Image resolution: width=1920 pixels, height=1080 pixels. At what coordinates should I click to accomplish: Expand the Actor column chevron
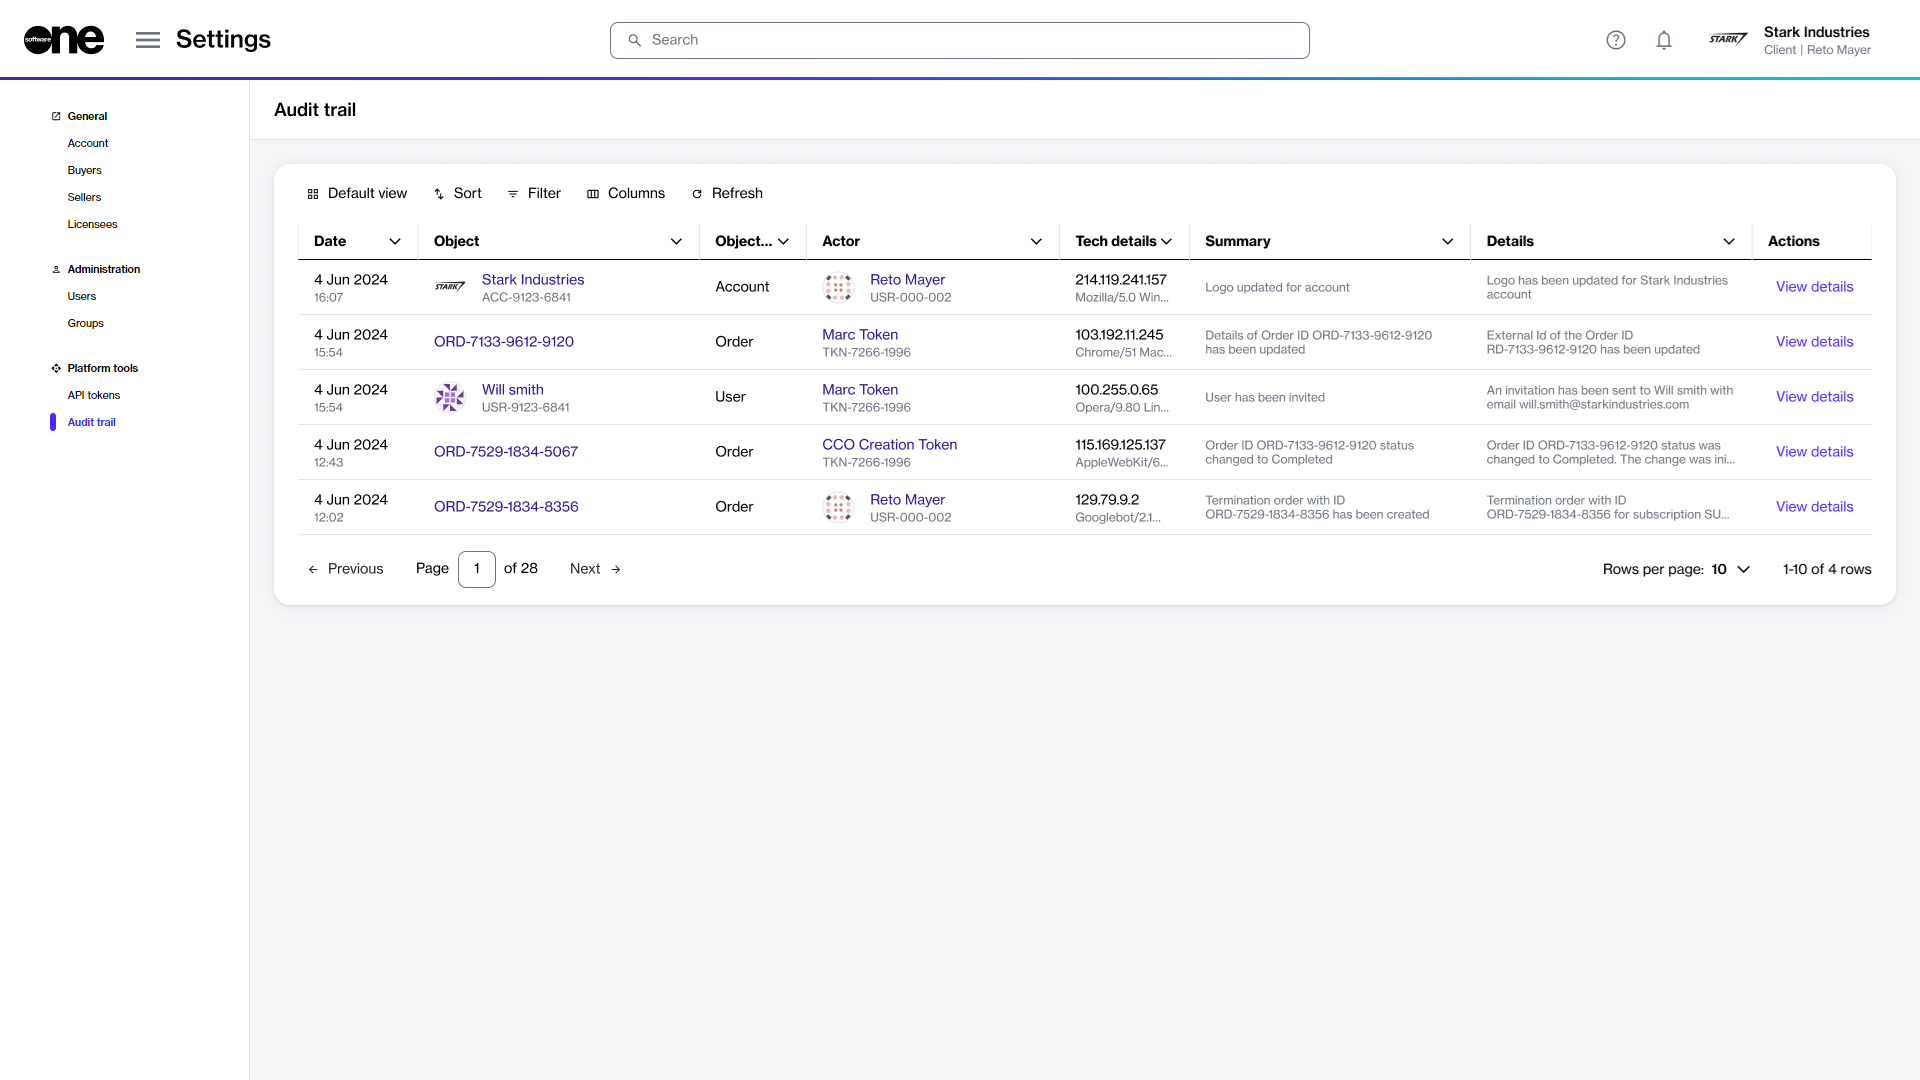1036,242
